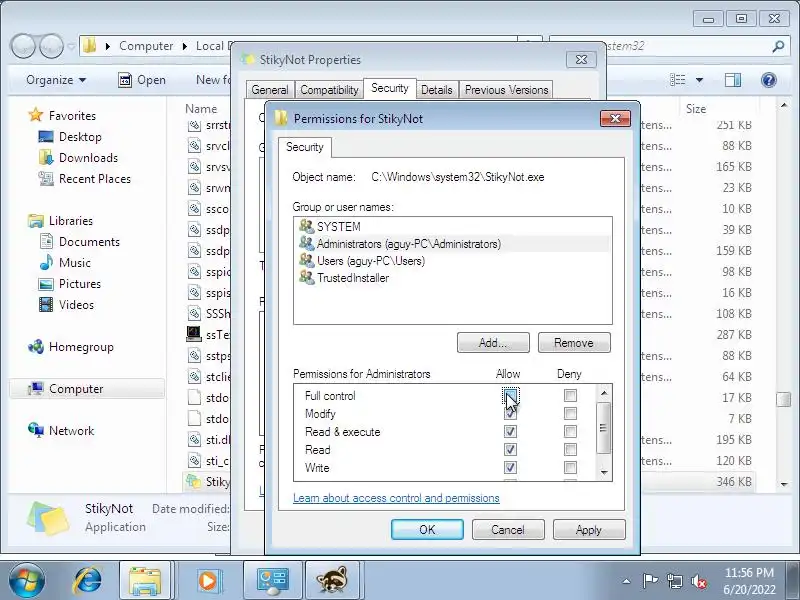800x600 pixels.
Task: Toggle Allow checkbox for Full control
Action: coord(510,395)
